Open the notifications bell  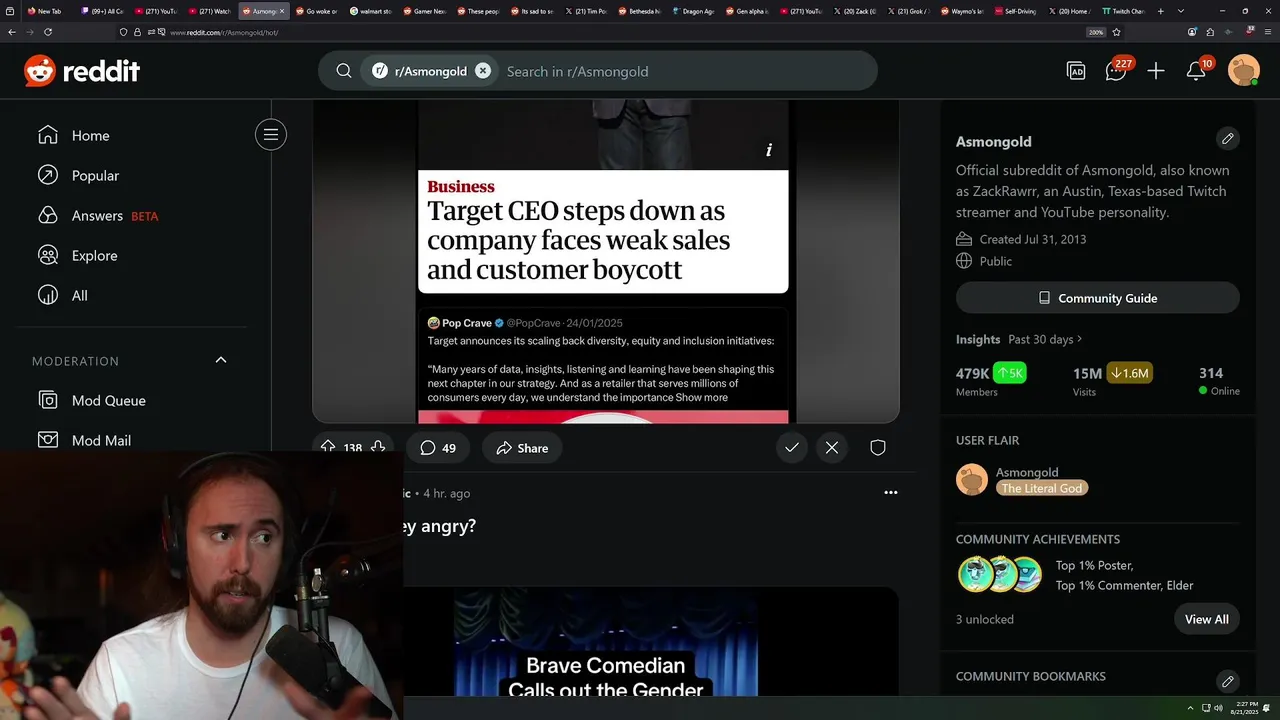pyautogui.click(x=1197, y=70)
